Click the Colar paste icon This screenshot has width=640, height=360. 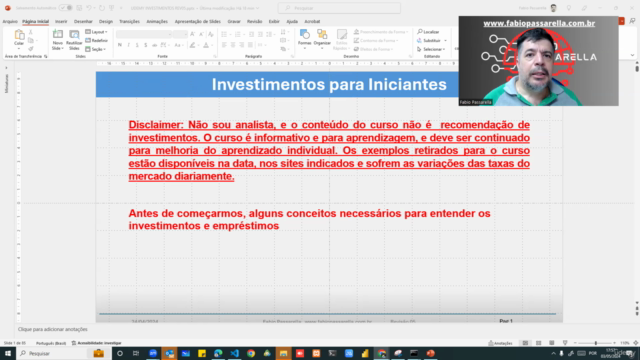pyautogui.click(x=19, y=35)
